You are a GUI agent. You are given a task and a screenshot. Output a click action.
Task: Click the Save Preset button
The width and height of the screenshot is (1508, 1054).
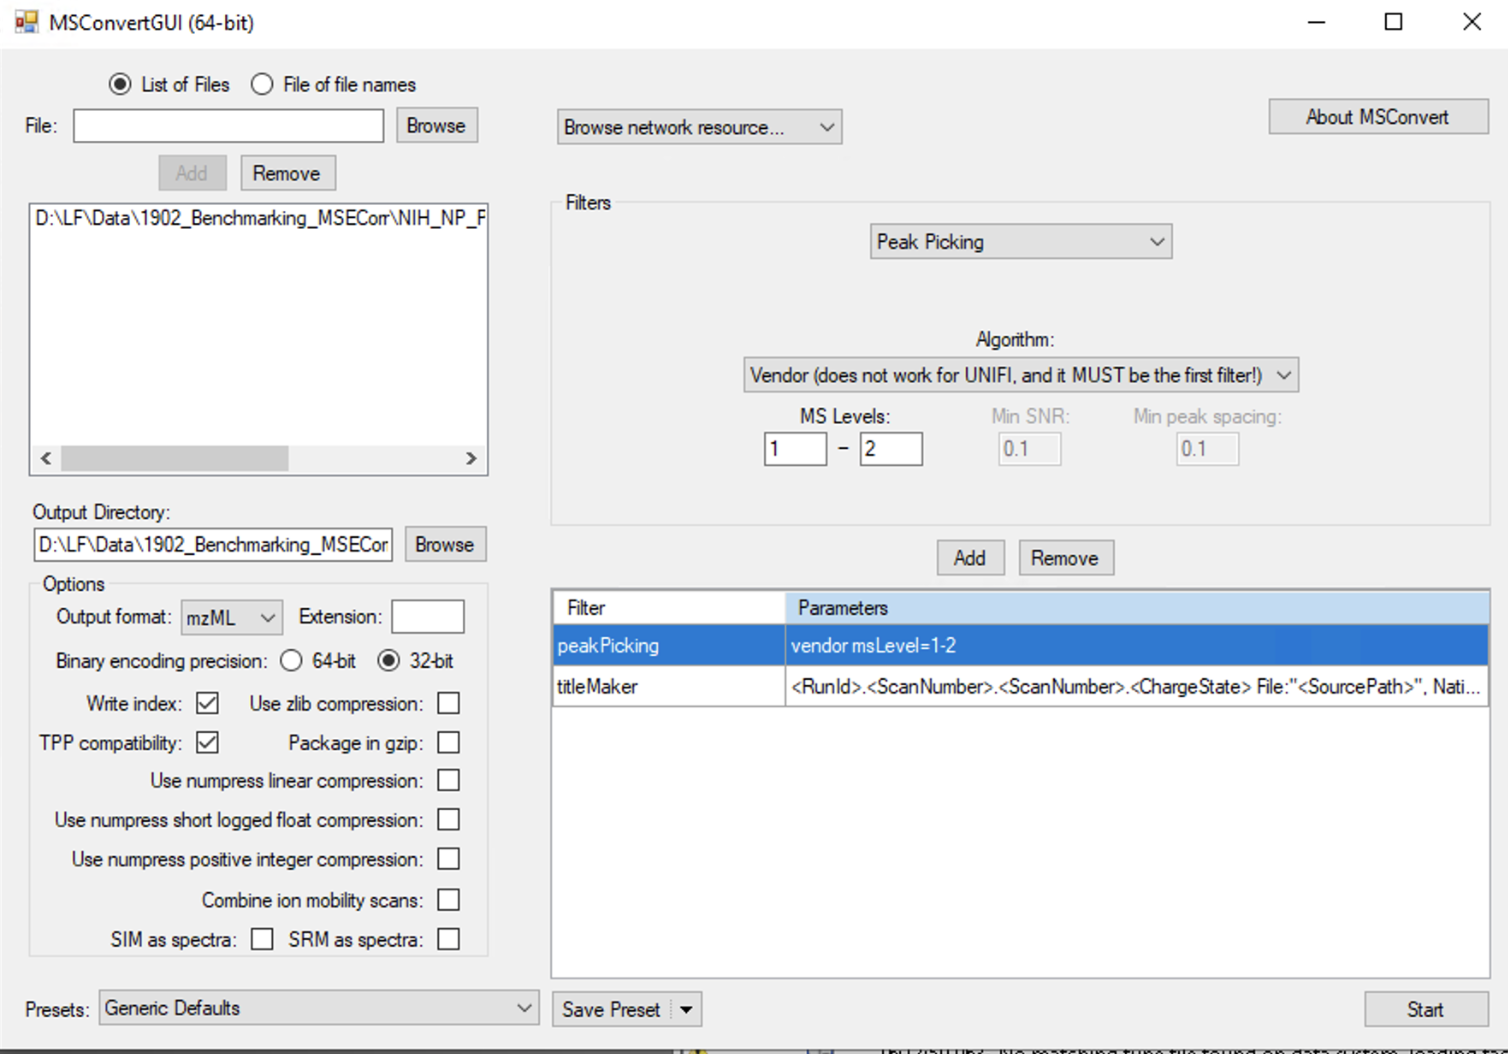coord(612,1010)
